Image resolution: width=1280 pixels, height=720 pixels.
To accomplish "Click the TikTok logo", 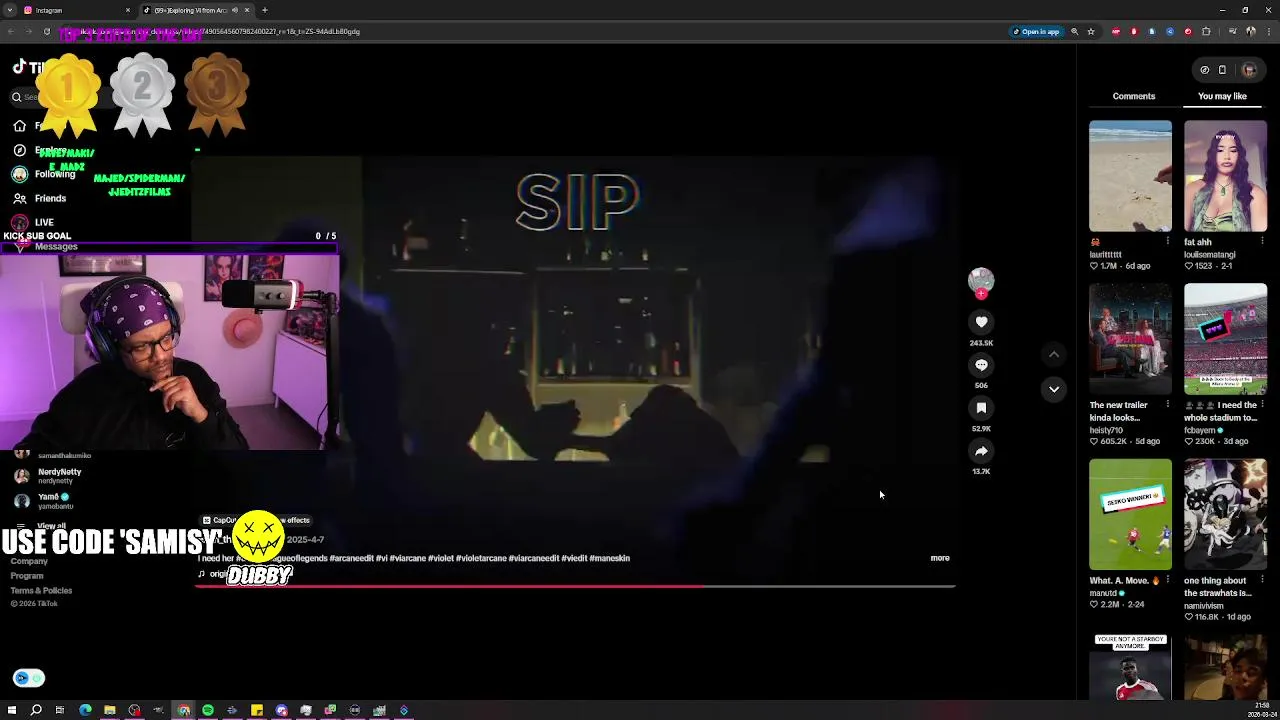I will click(x=28, y=67).
